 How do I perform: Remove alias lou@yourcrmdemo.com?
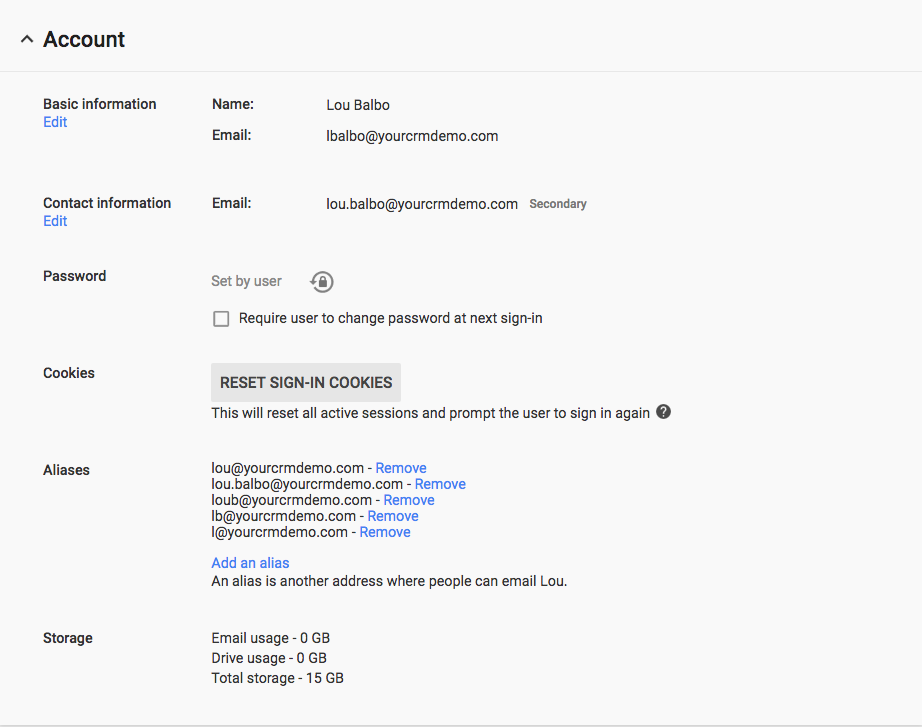click(401, 468)
